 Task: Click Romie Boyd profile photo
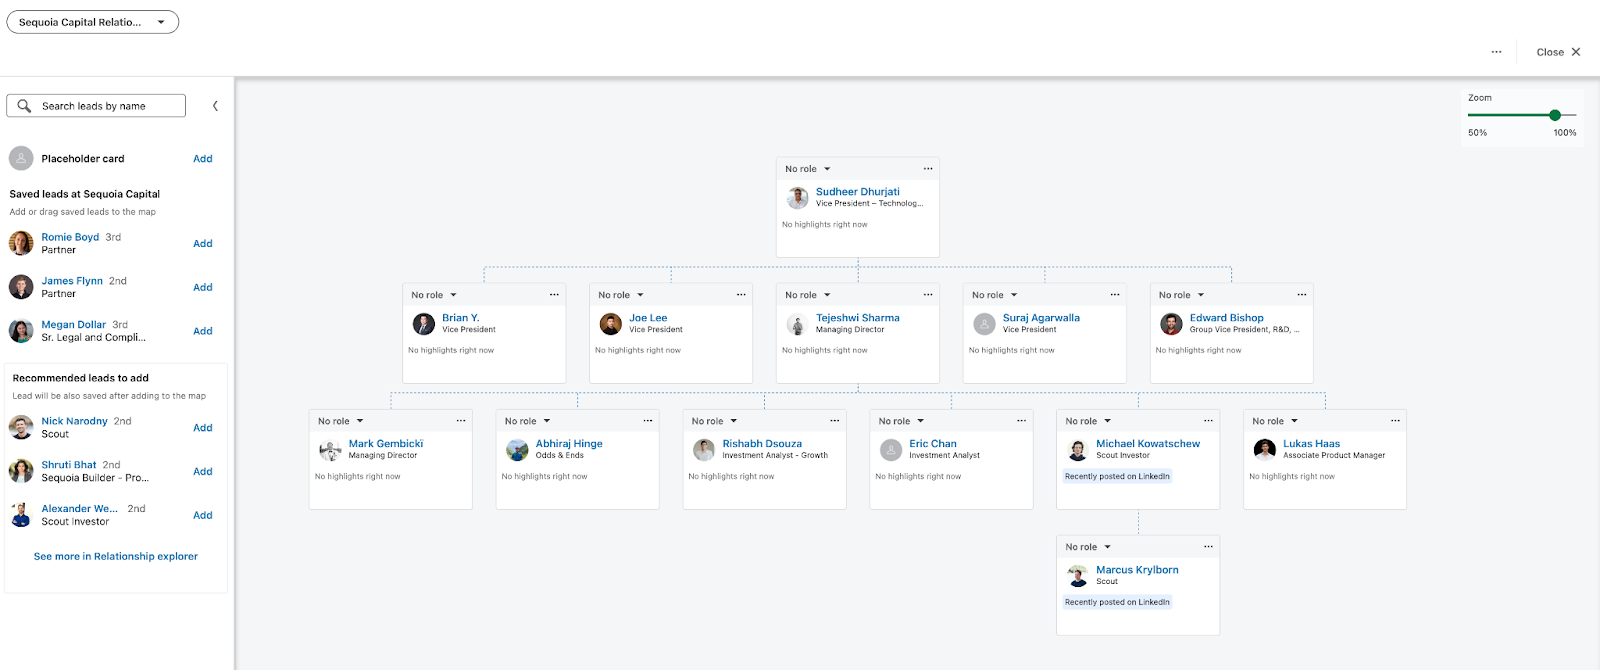pyautogui.click(x=21, y=243)
